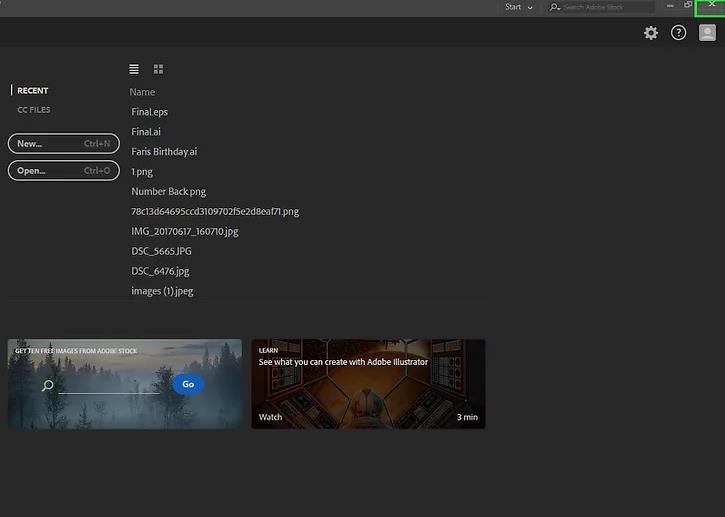This screenshot has width=725, height=517.
Task: Open the help question mark icon
Action: pos(678,33)
